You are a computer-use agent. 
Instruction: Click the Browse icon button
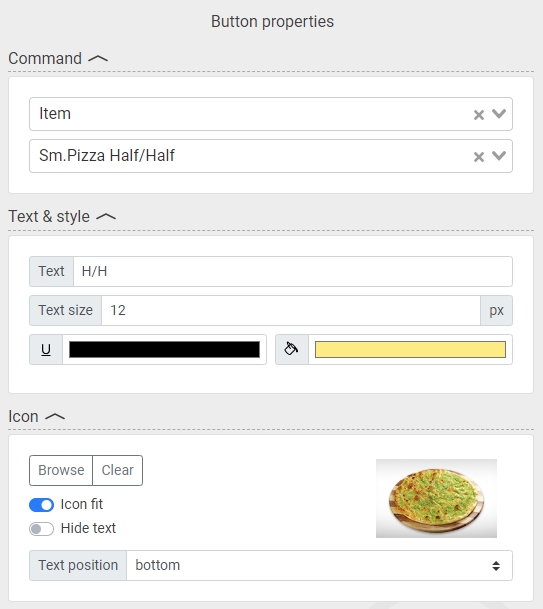click(x=61, y=470)
